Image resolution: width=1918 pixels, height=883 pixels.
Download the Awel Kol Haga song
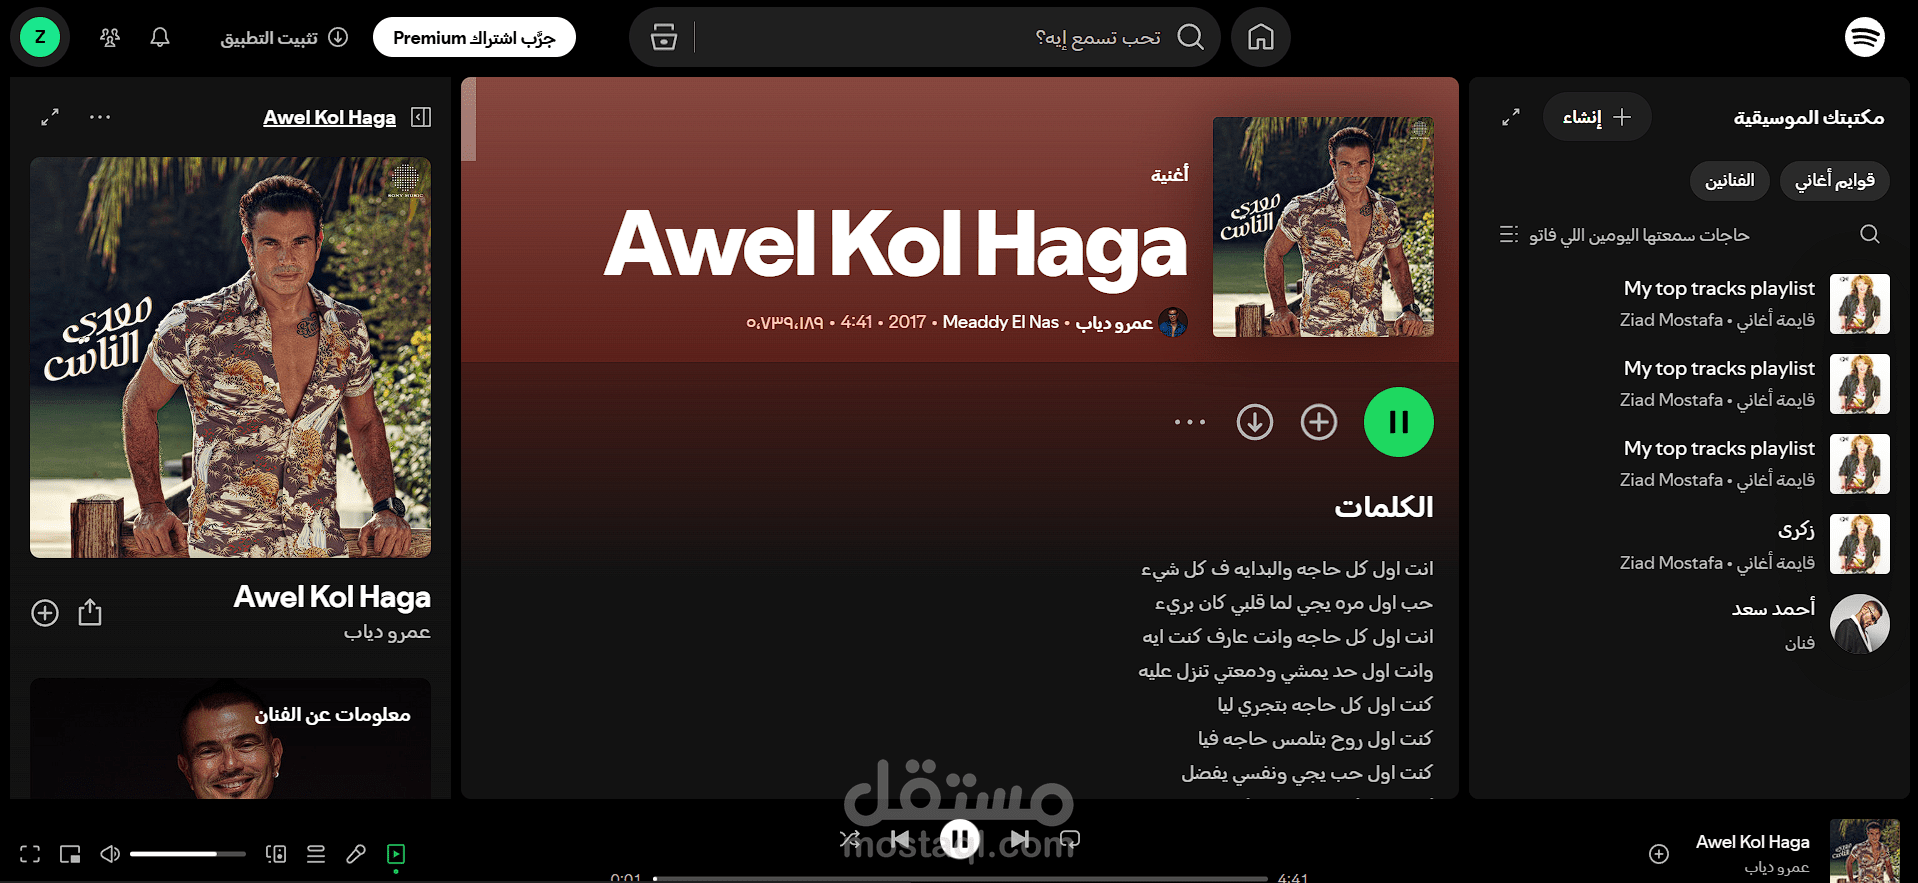click(x=1254, y=422)
